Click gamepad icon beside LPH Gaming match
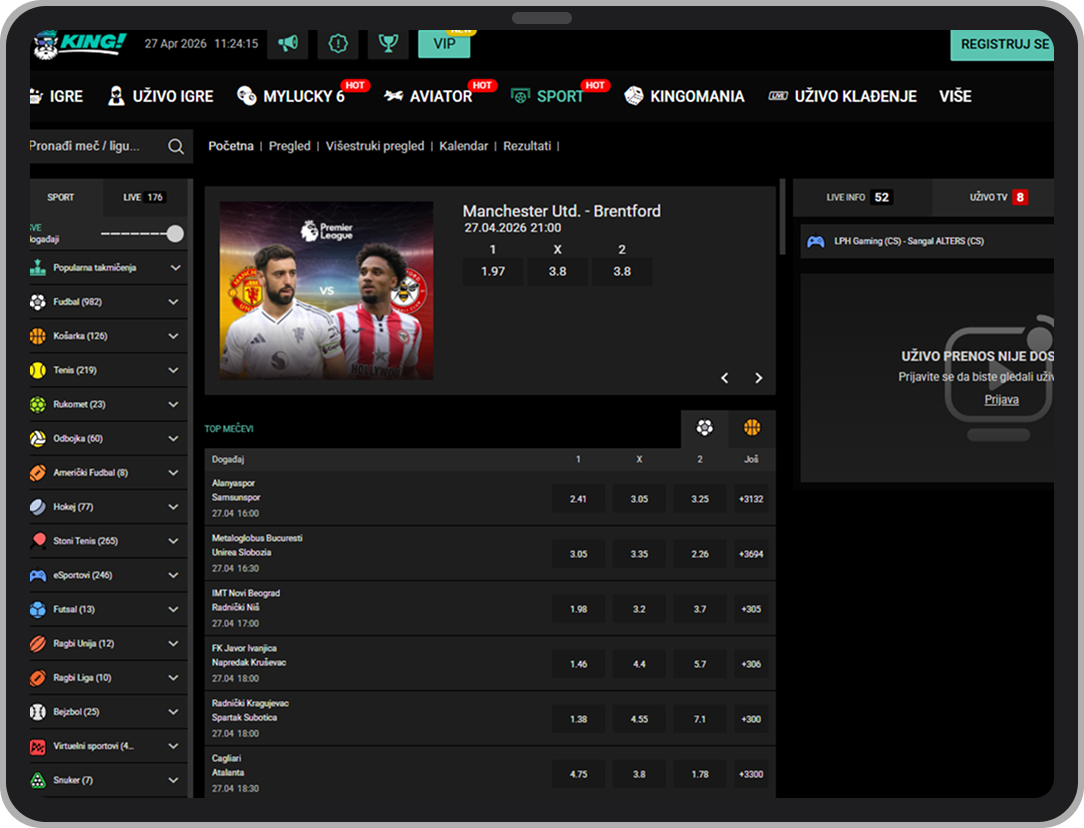Screen dimensions: 1084x828 [x=816, y=242]
